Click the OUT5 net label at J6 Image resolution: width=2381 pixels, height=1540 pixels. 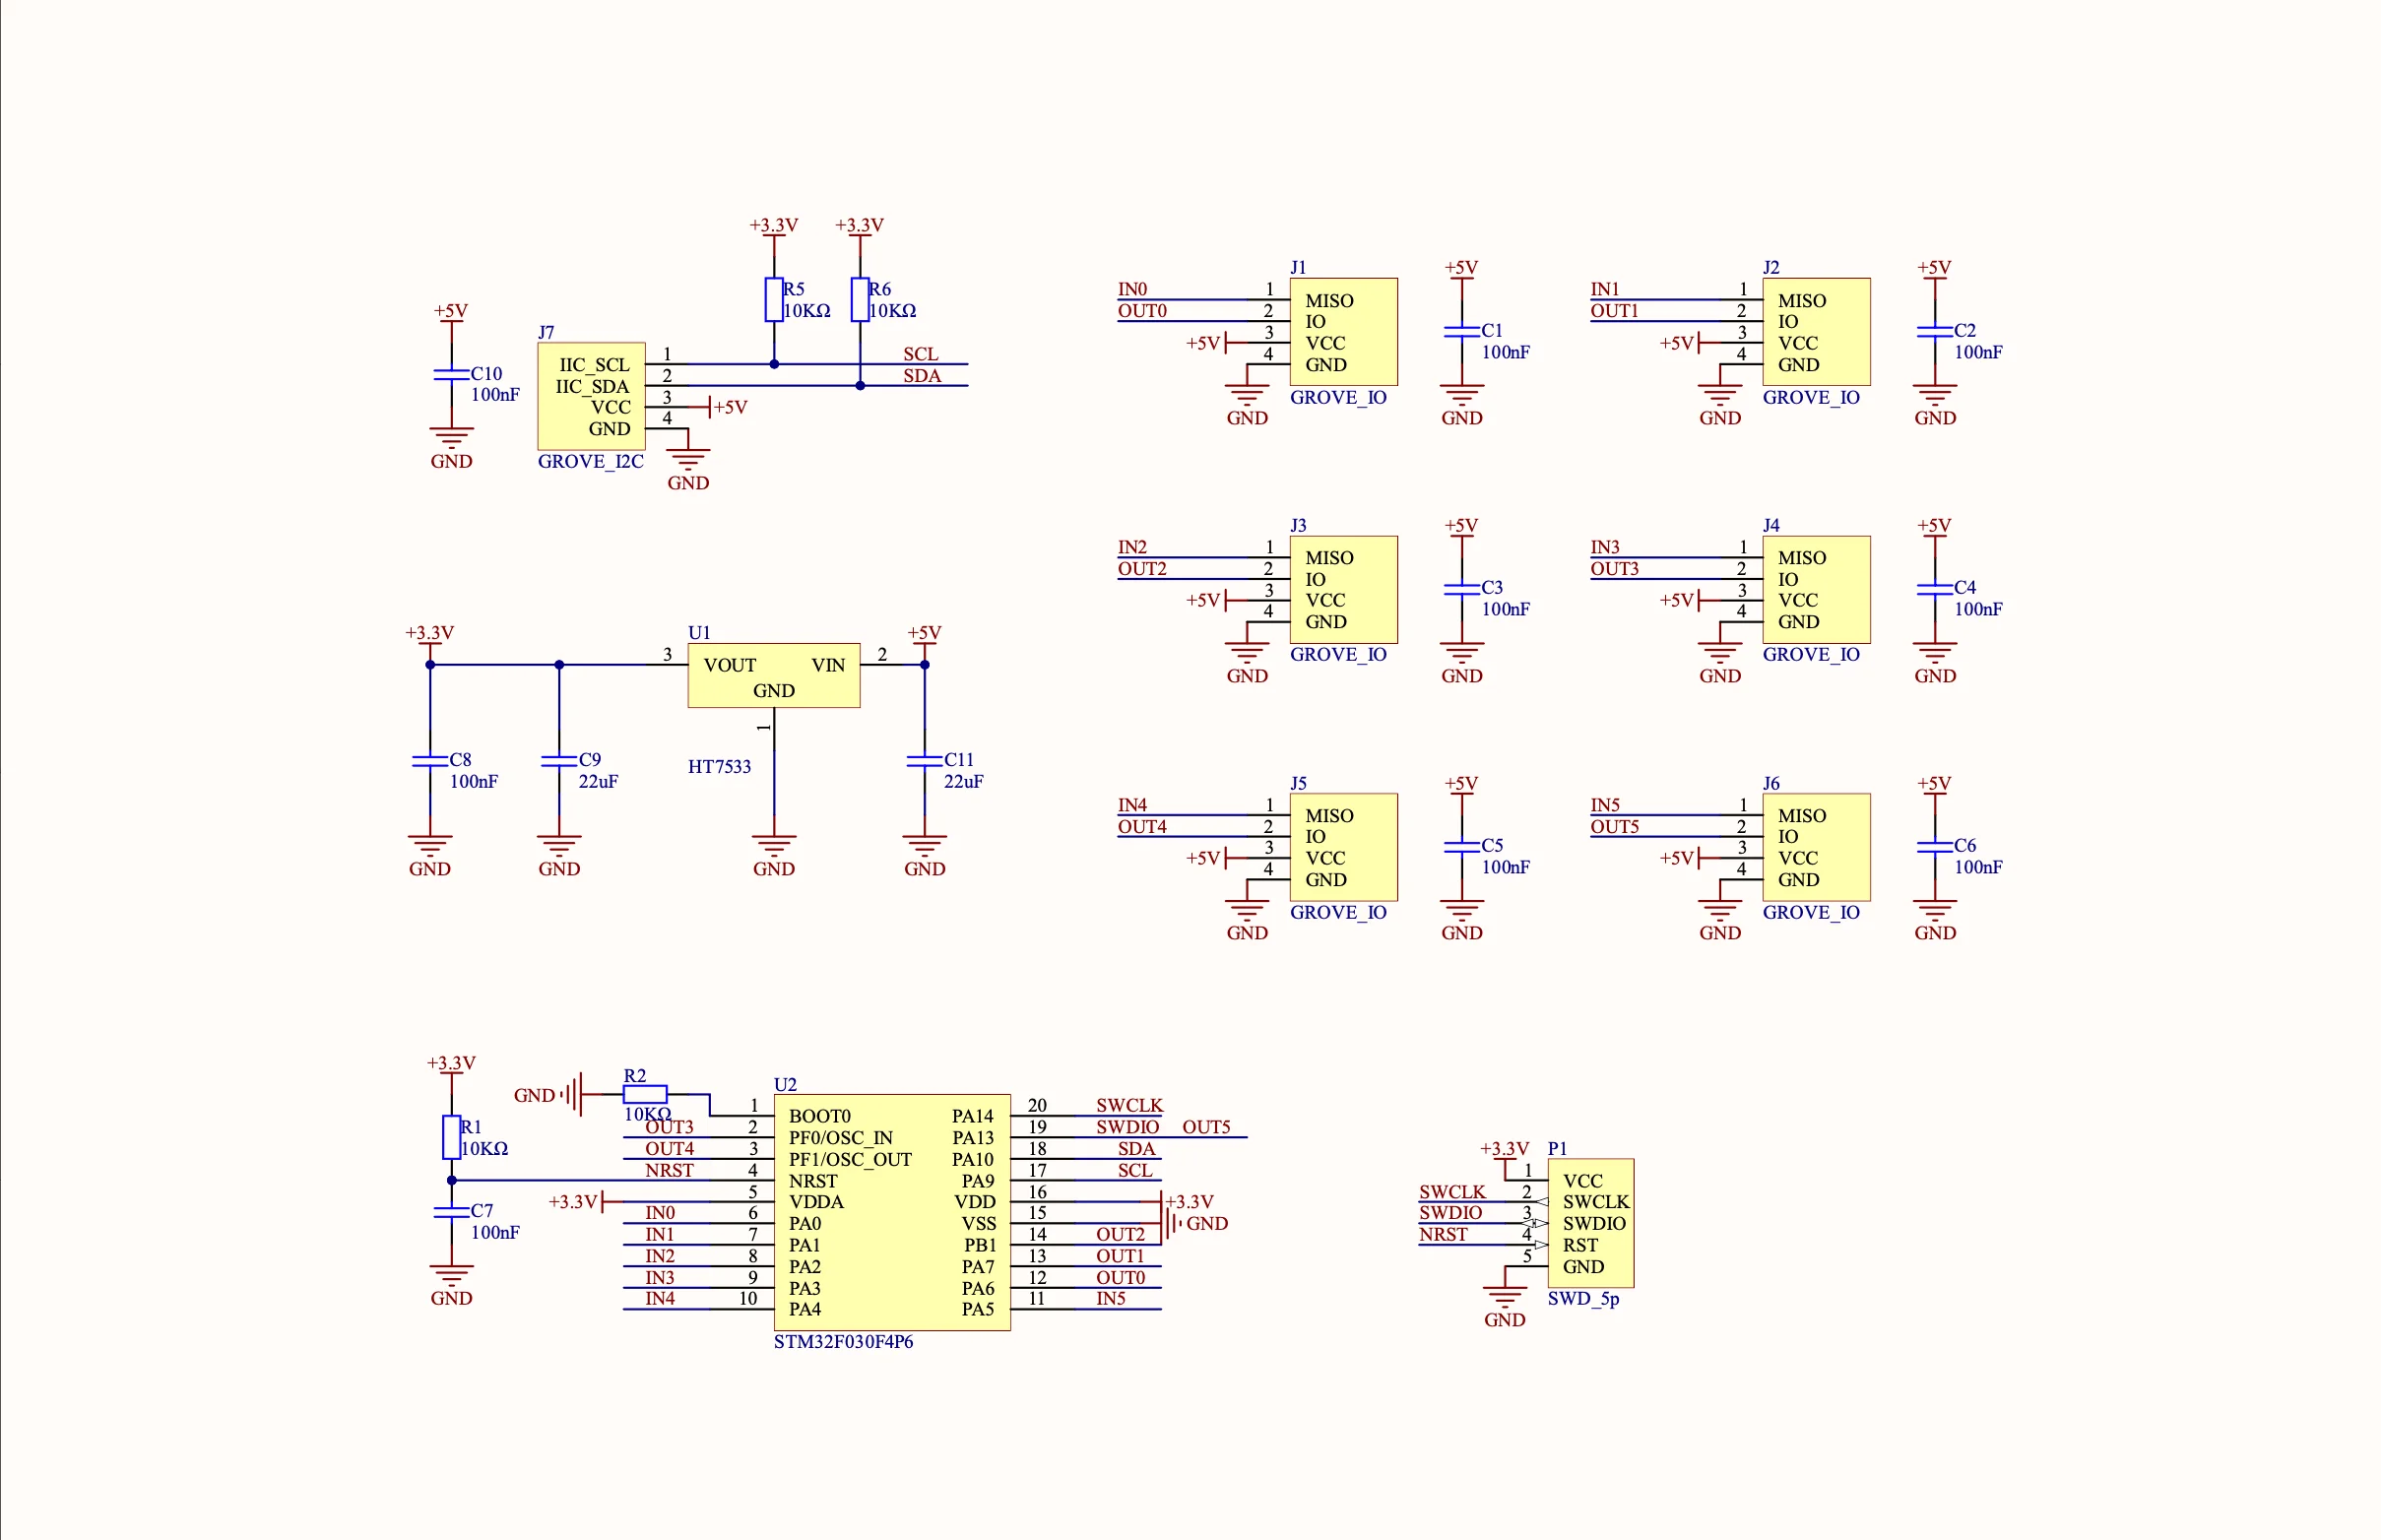[1615, 827]
